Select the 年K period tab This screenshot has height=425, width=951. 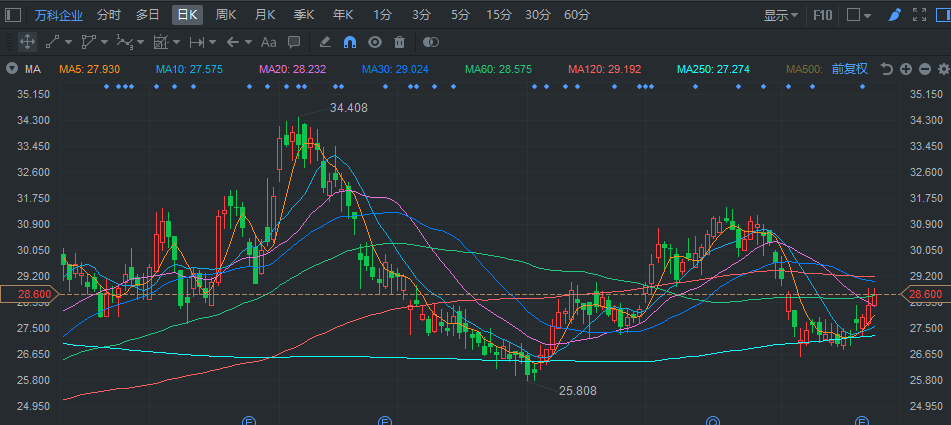click(343, 15)
